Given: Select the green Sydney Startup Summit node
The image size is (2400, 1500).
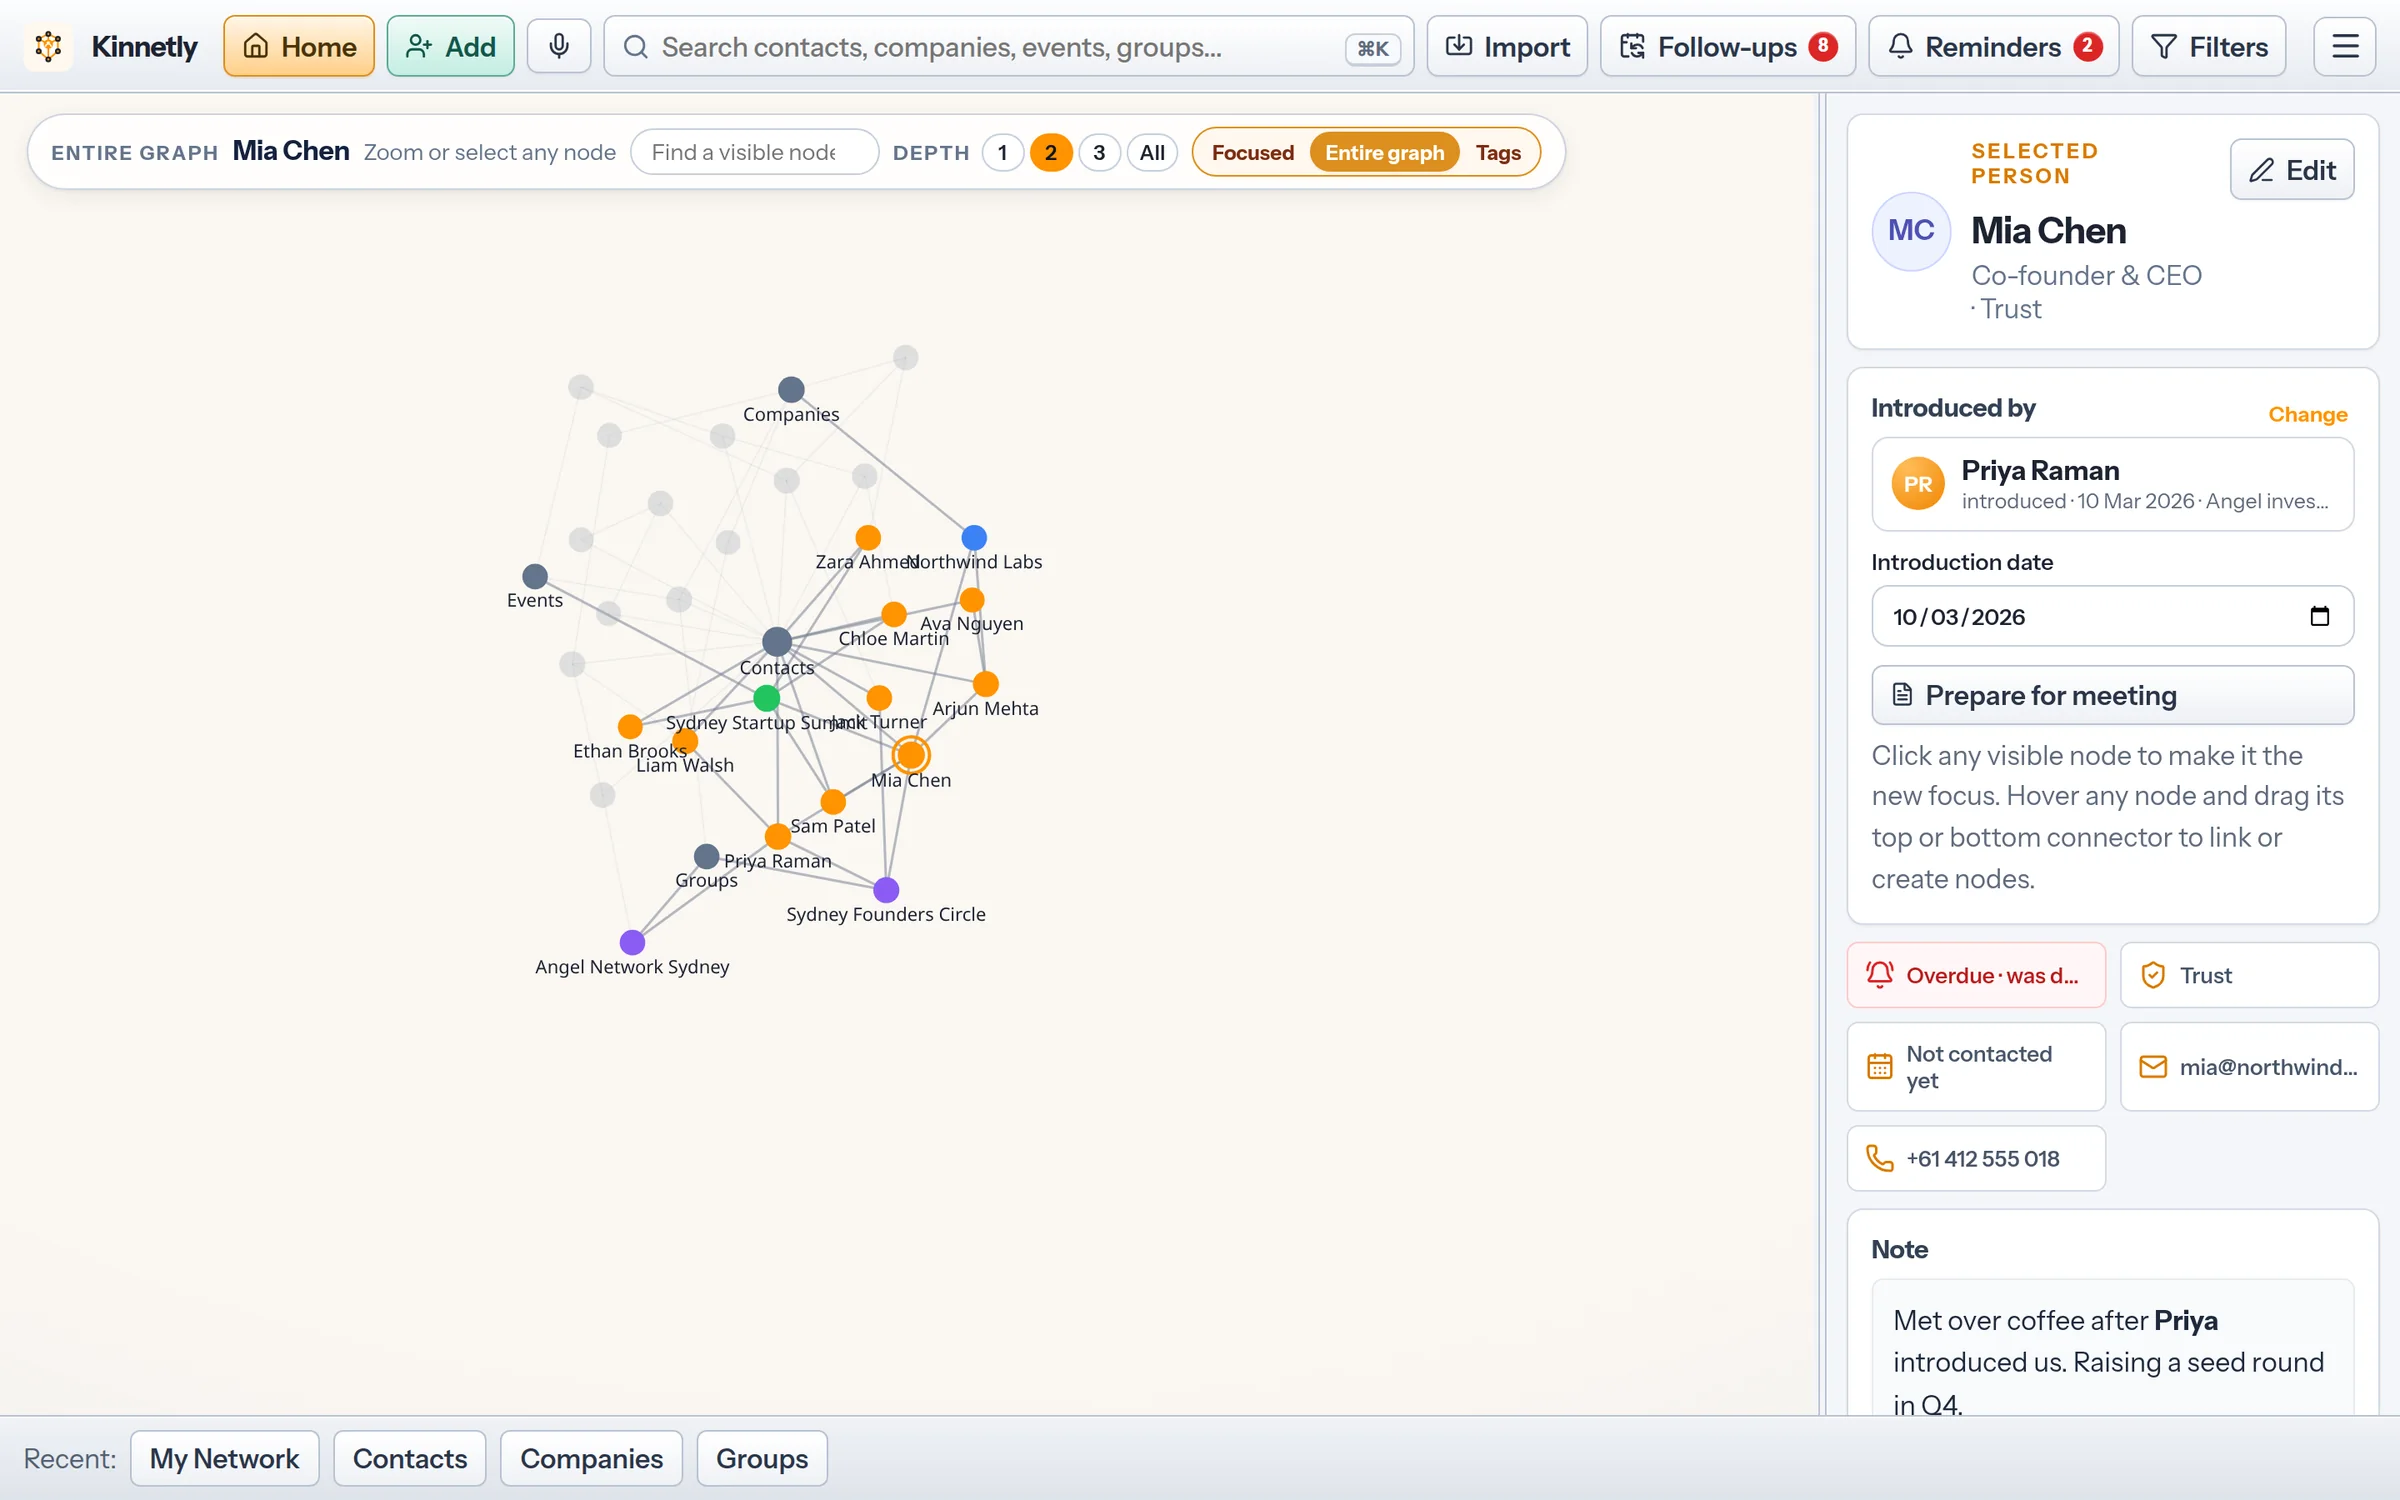Looking at the screenshot, I should 767,698.
